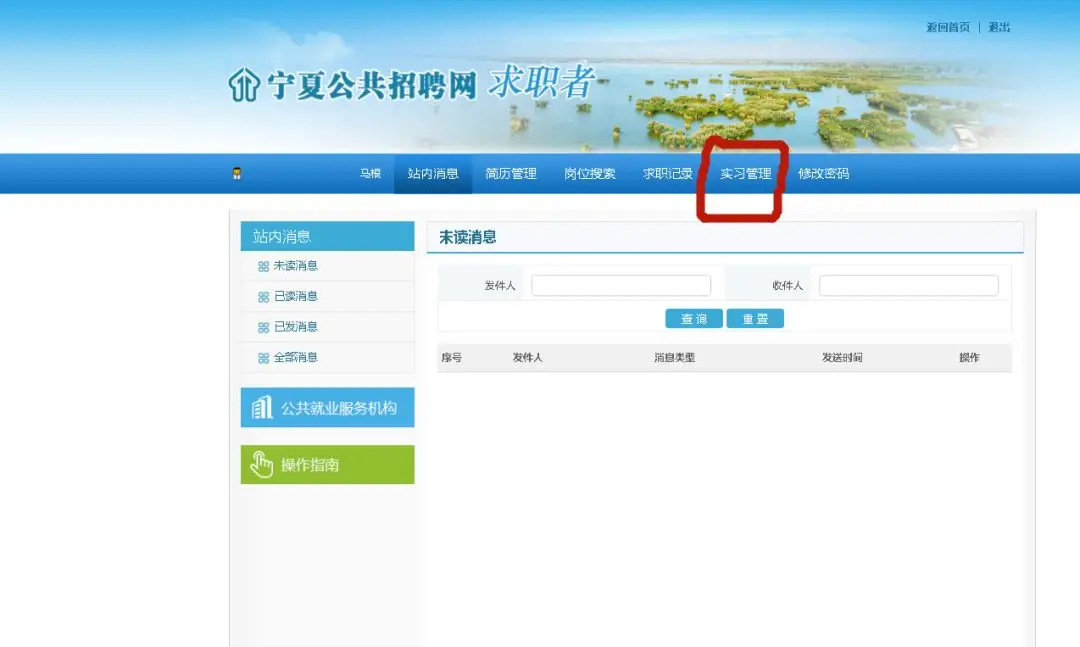Screen dimensions: 1080x647
Task: Click the grid icon beside 已读消息
Action: (x=263, y=297)
